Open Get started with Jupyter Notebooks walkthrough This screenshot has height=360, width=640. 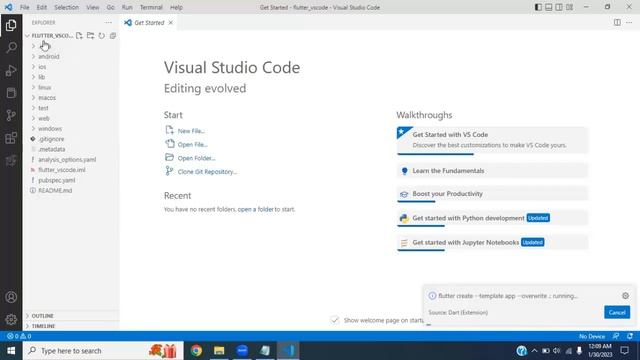coord(492,242)
